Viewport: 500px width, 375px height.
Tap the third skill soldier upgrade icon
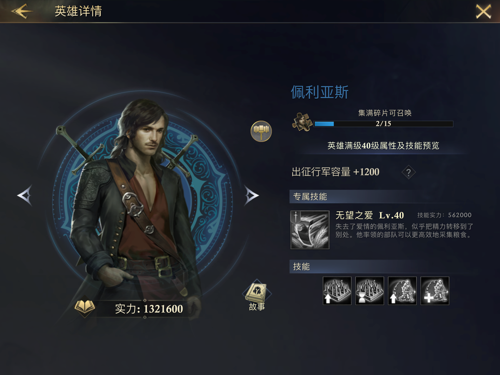[x=402, y=290]
